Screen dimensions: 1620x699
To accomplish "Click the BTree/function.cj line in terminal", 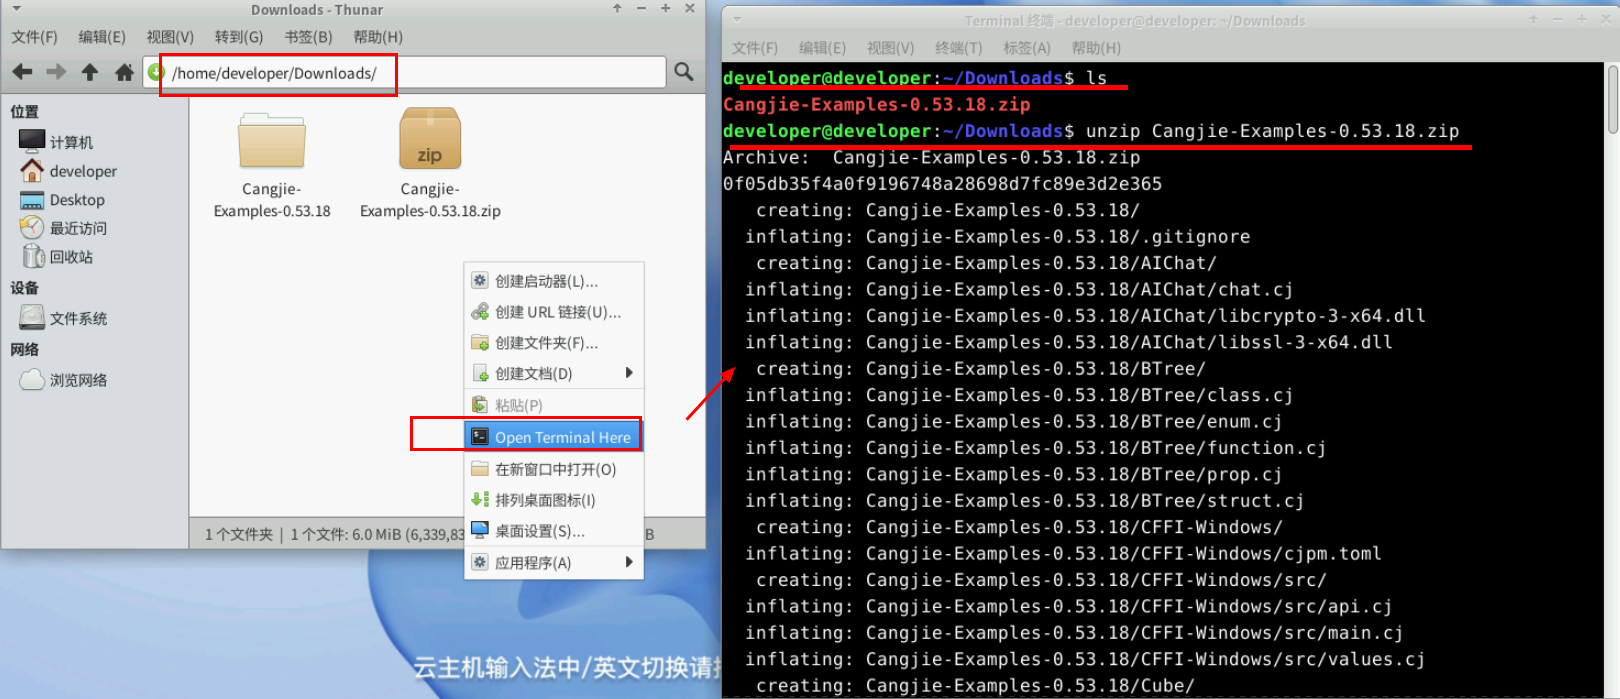I will (1035, 448).
